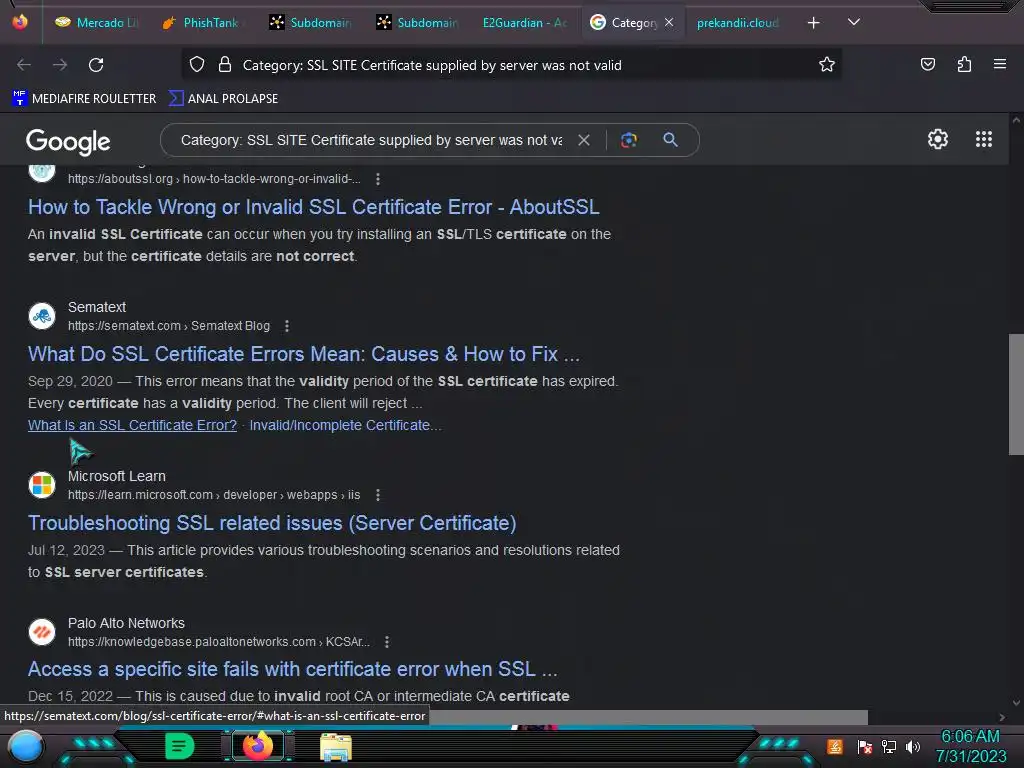Open the tracking protection shield panel

197,65
